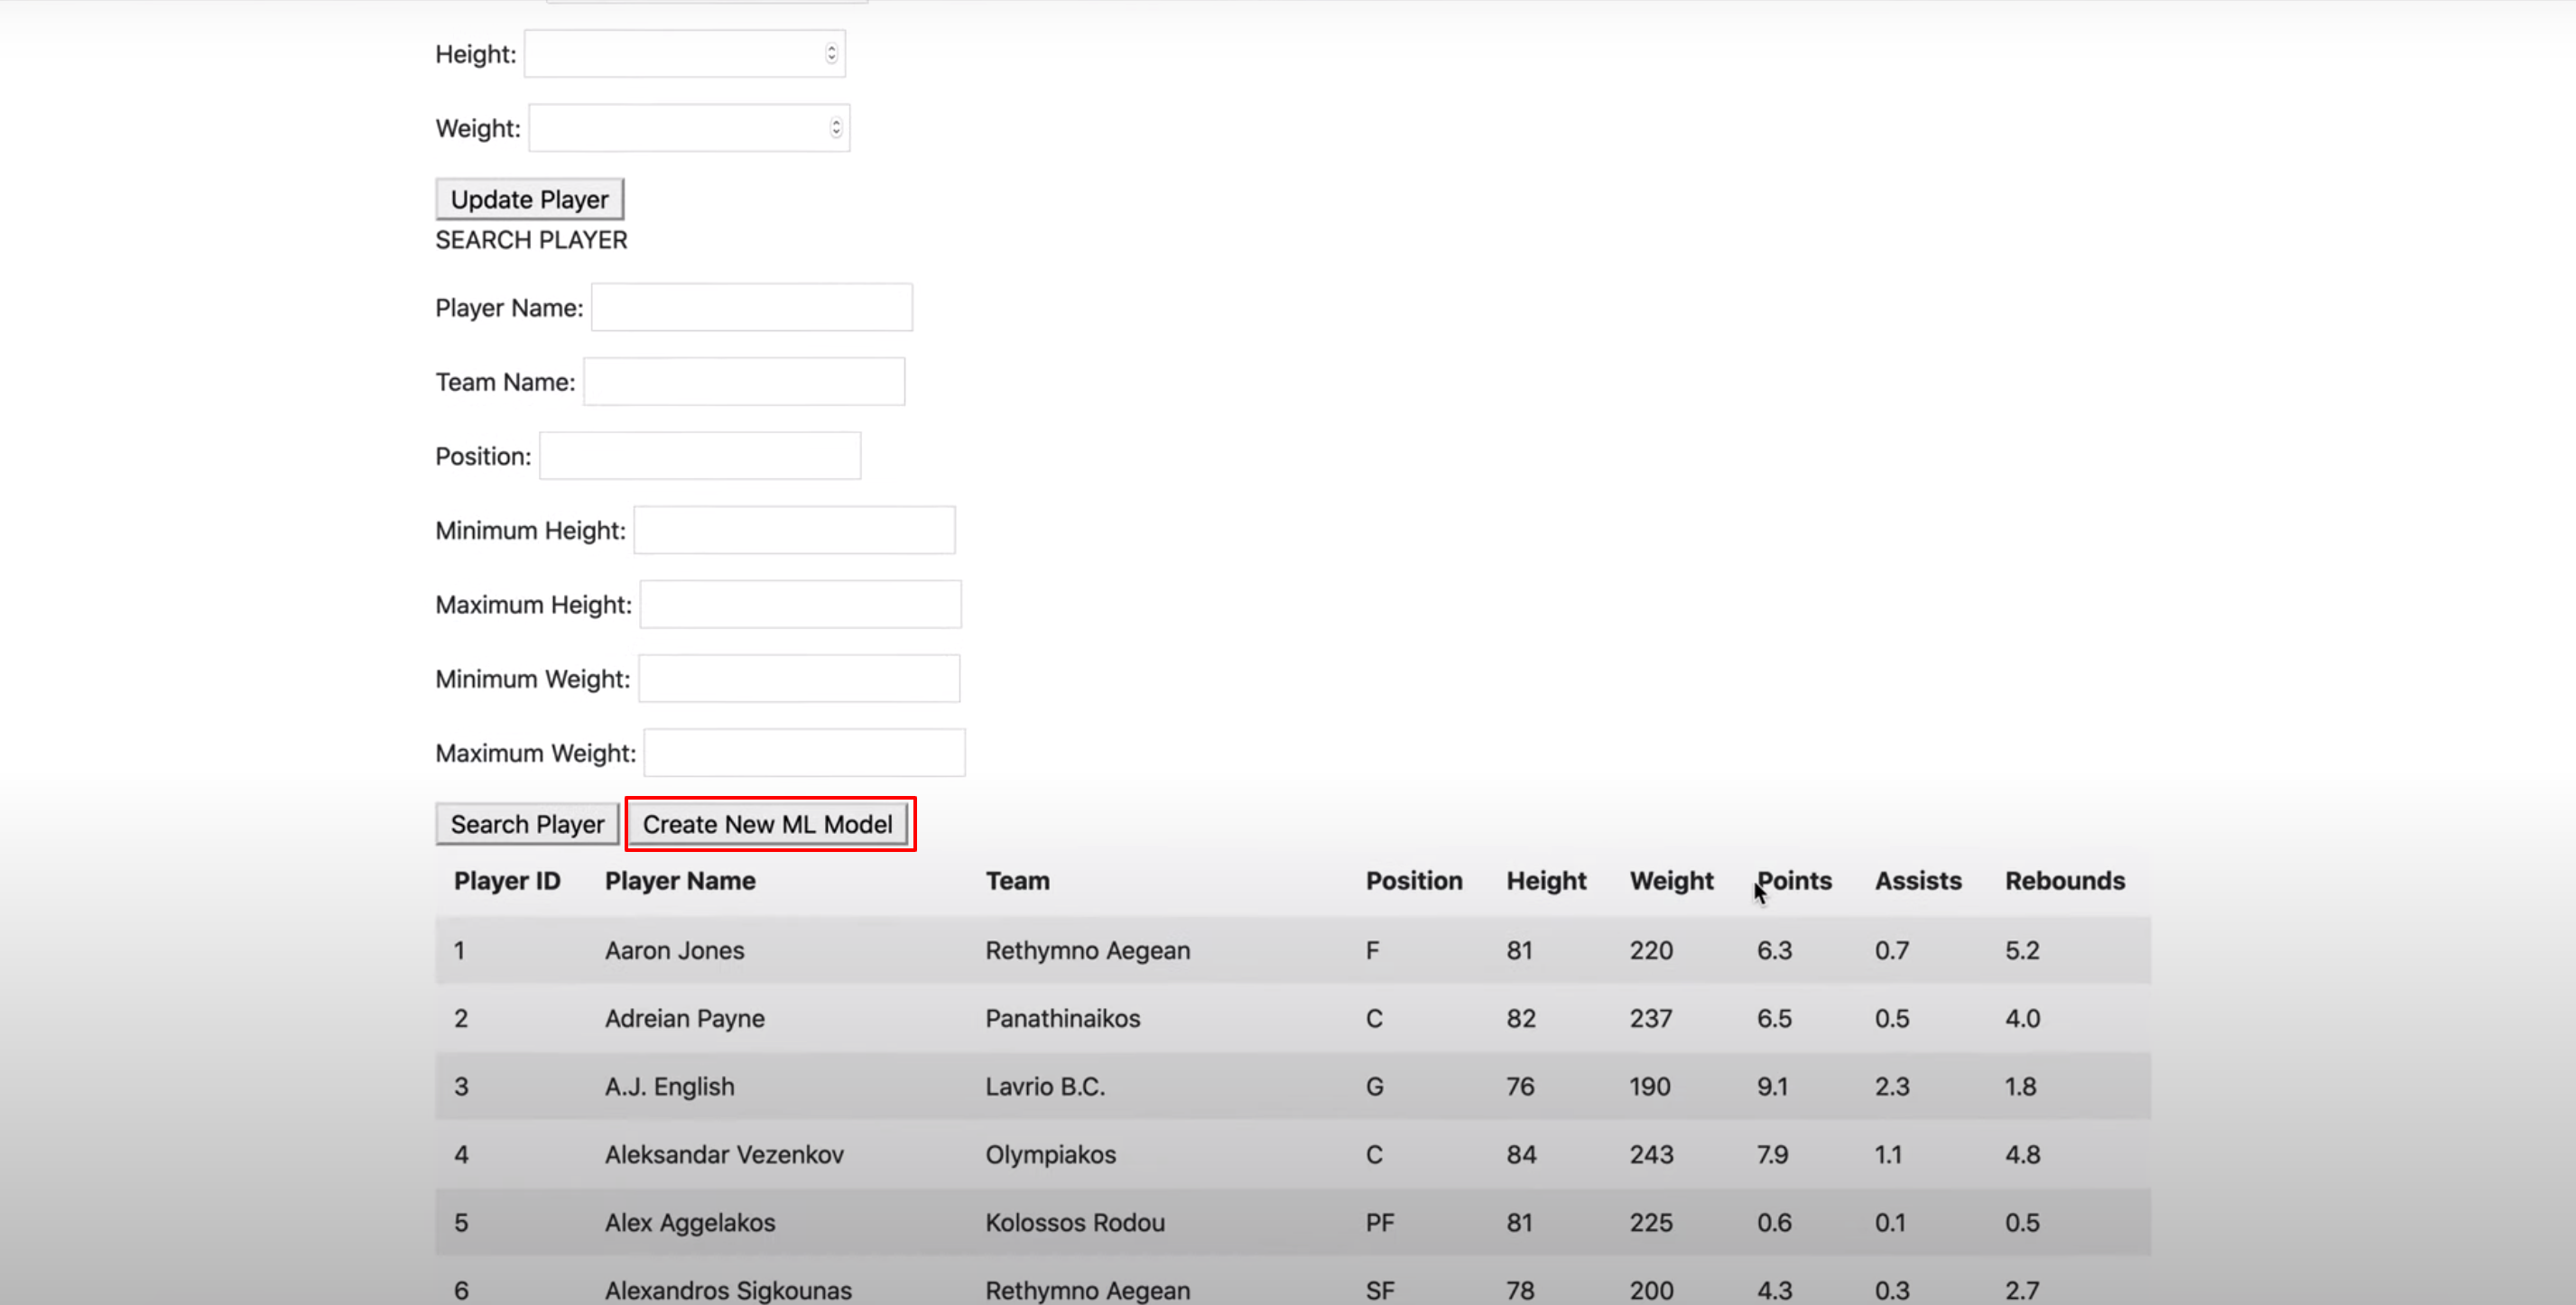Click the Player Name column header

click(x=680, y=881)
